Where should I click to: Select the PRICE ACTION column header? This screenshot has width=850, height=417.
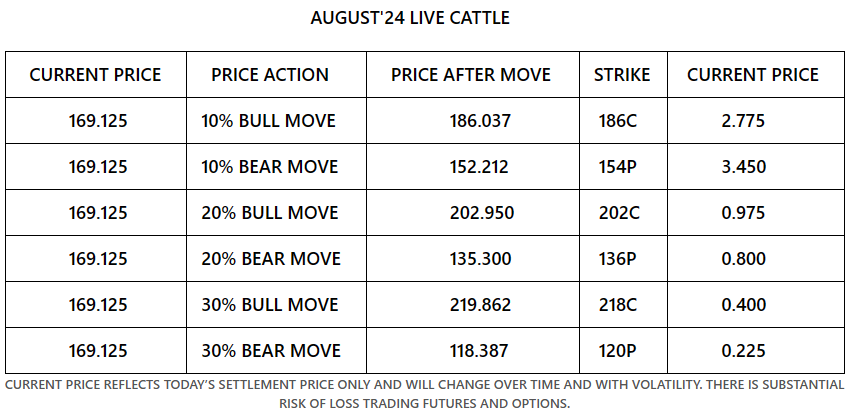270,75
